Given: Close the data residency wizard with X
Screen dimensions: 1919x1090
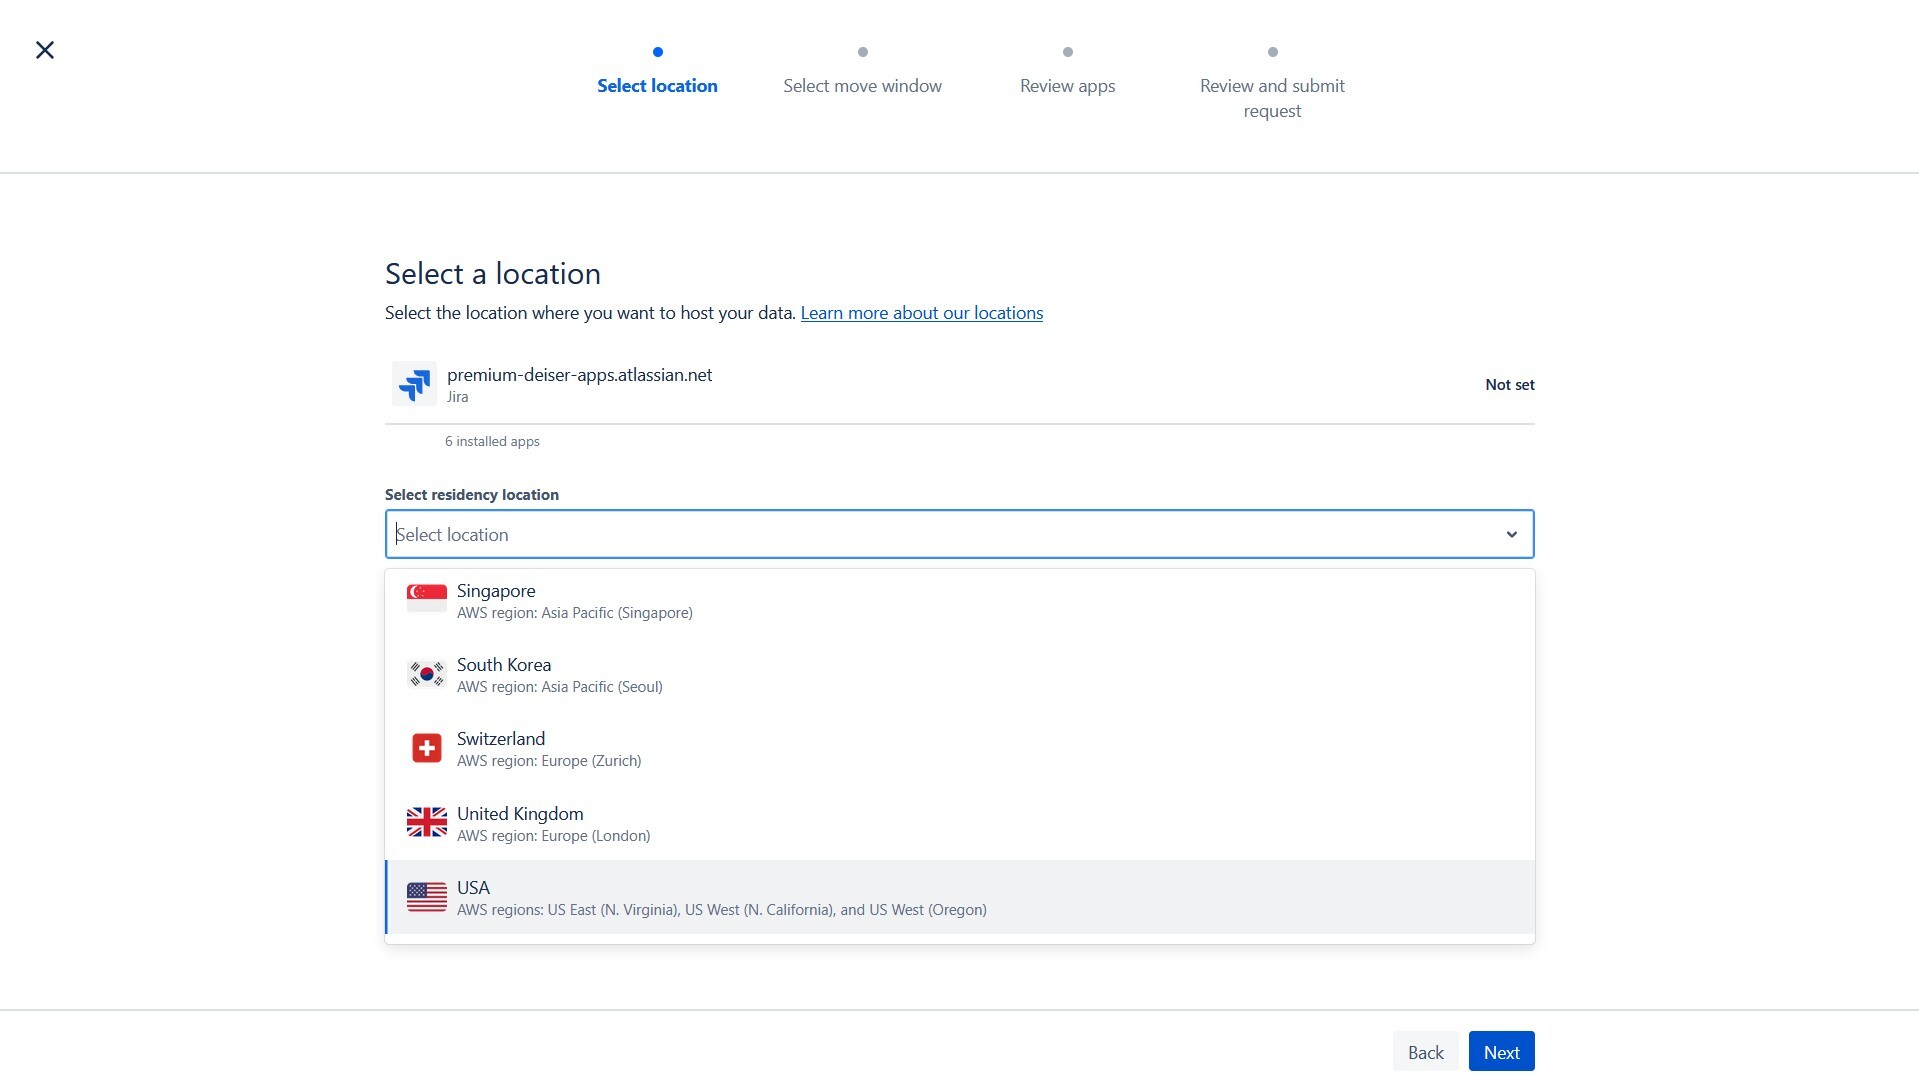Looking at the screenshot, I should tap(45, 50).
